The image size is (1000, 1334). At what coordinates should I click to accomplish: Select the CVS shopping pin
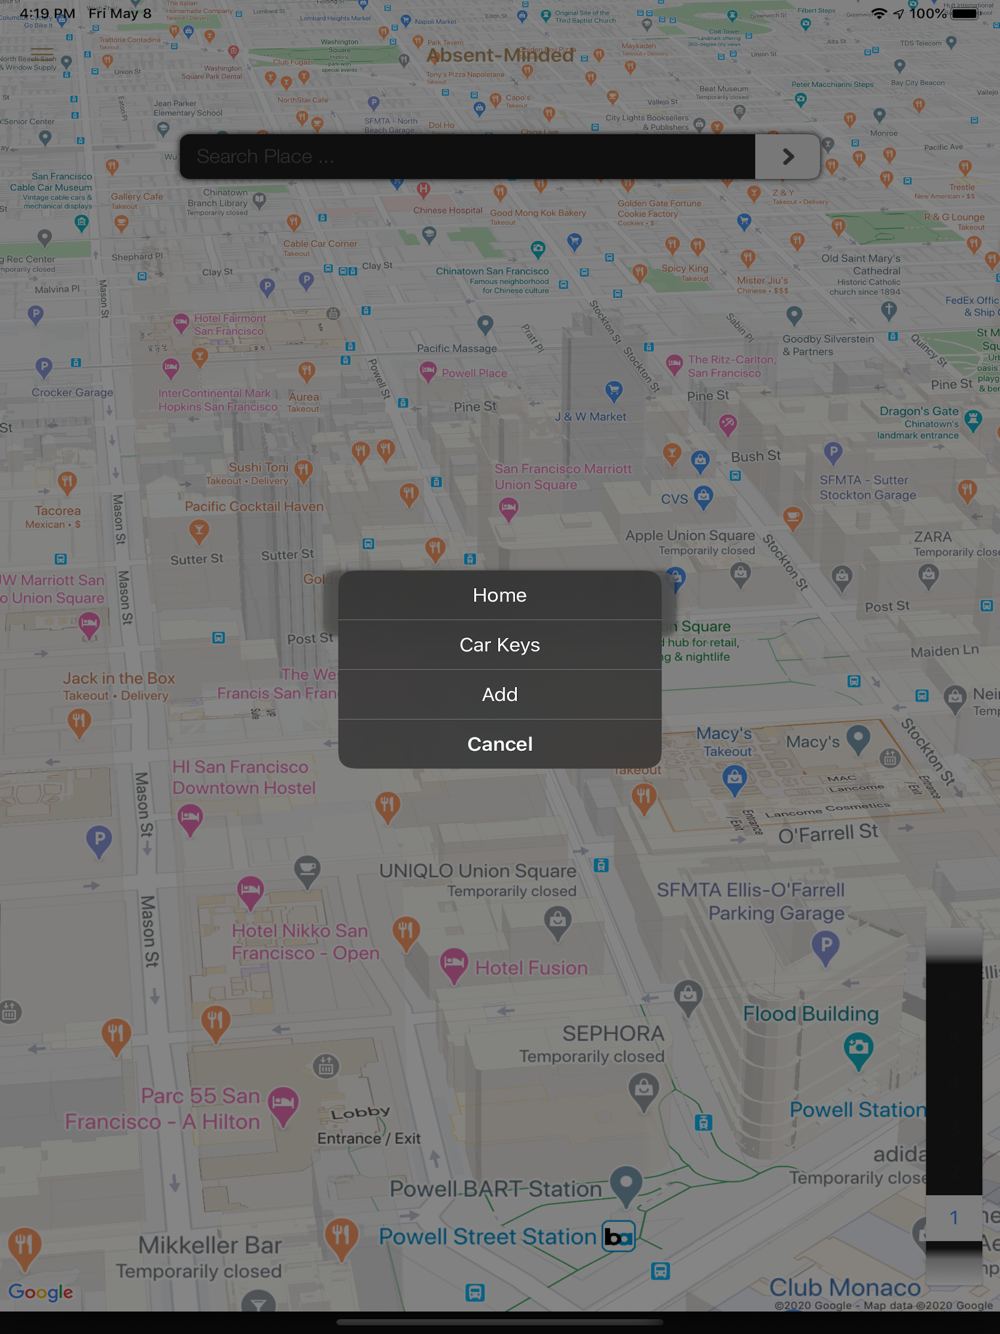point(704,496)
